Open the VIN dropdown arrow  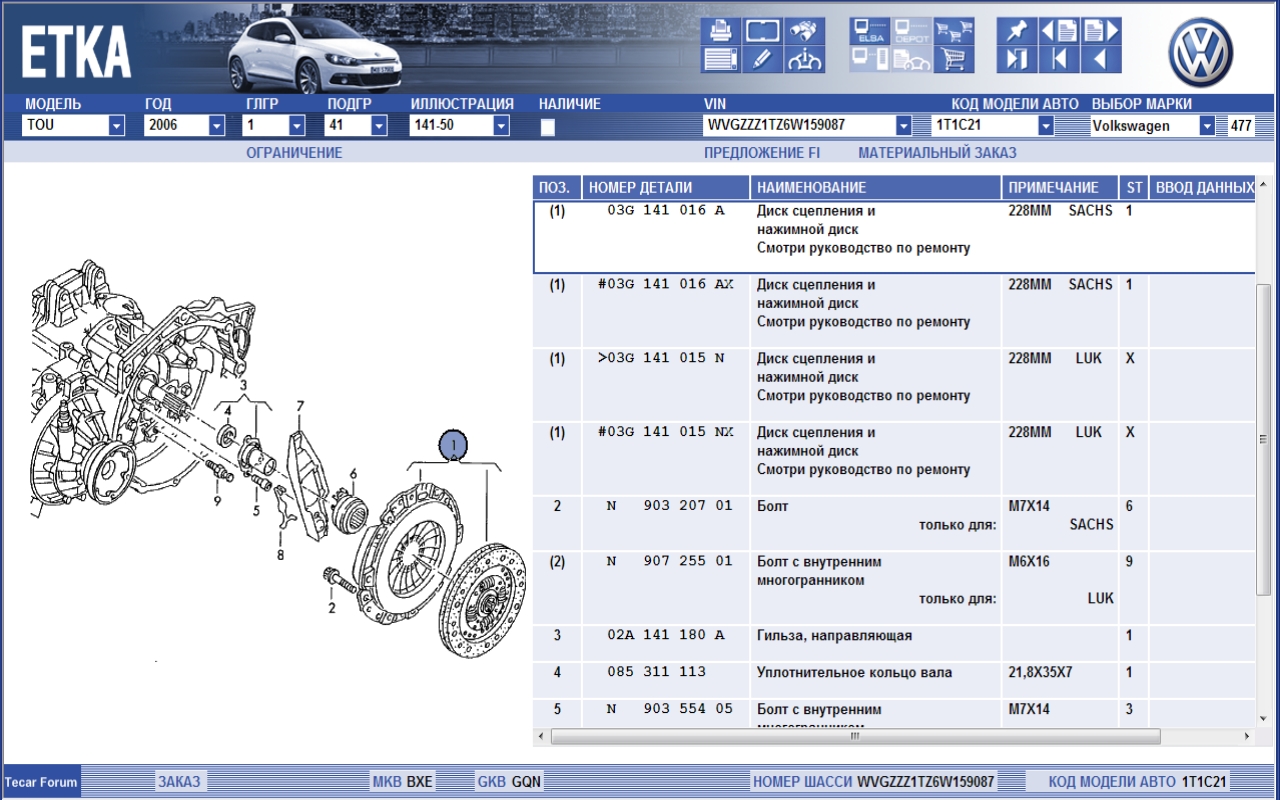point(904,126)
